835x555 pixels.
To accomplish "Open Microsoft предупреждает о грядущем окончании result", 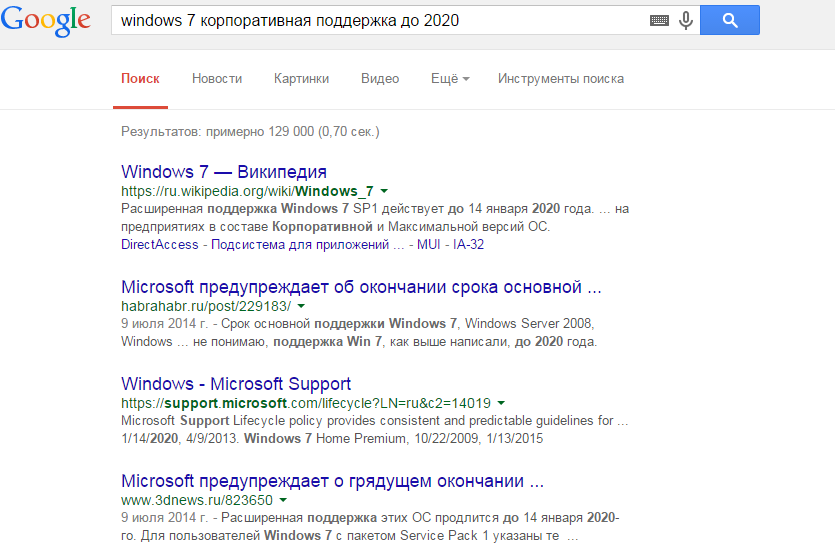I will 332,481.
